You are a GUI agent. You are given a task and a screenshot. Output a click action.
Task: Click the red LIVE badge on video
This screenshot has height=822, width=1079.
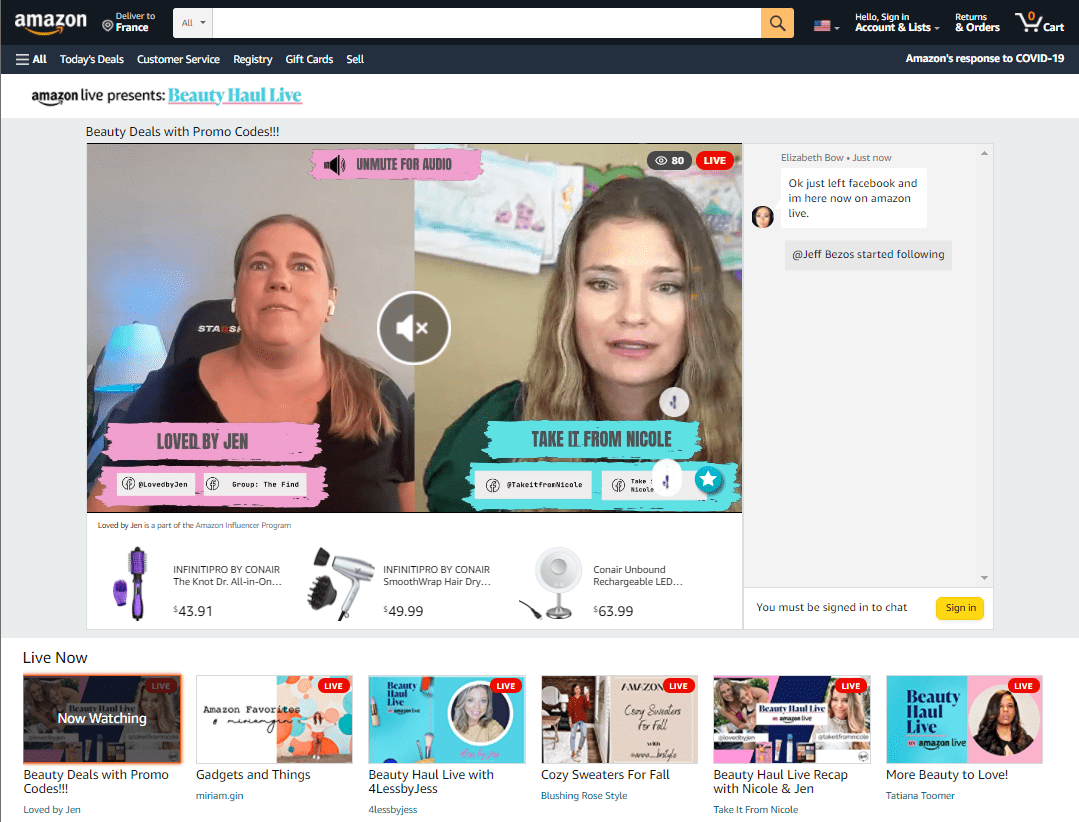714,160
